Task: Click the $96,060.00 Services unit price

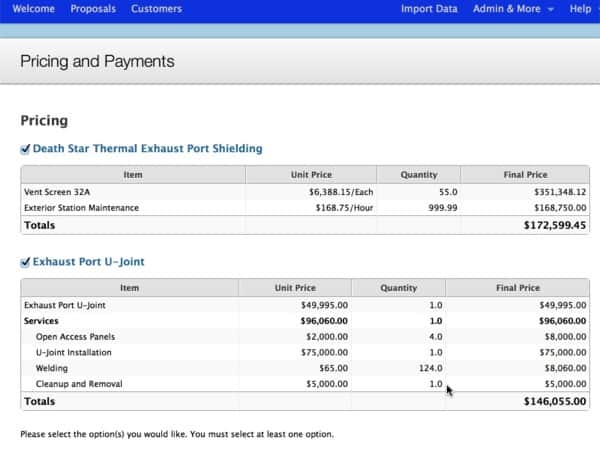Action: point(324,321)
